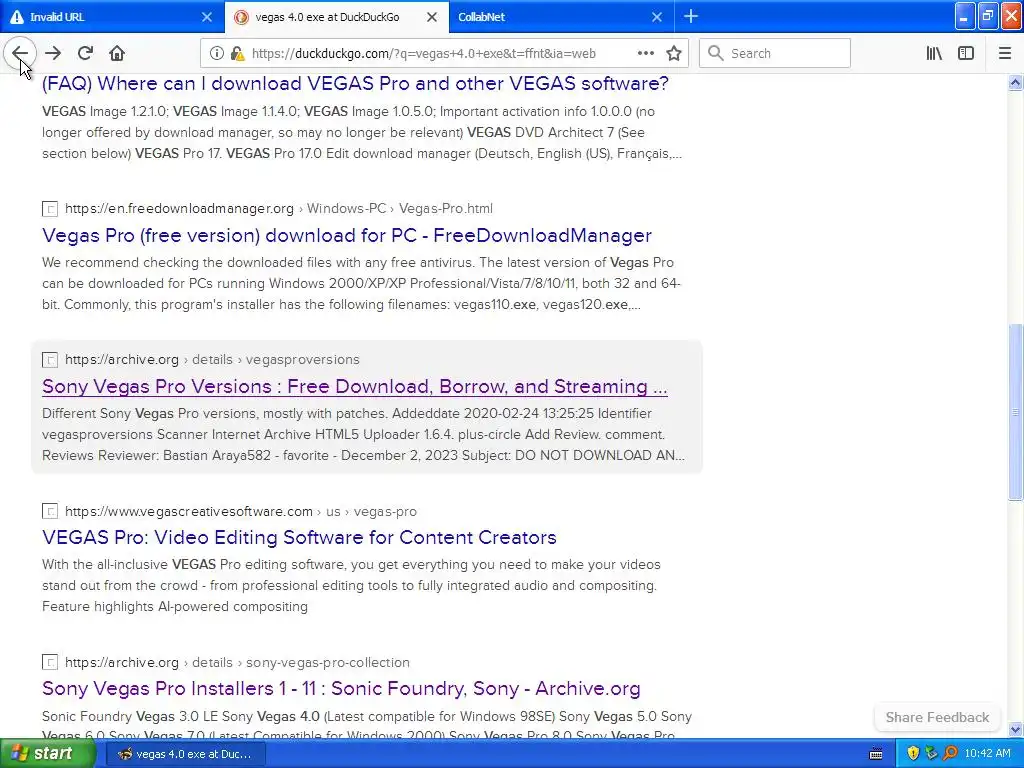Open a new tab with plus button
1024x768 pixels.
691,16
